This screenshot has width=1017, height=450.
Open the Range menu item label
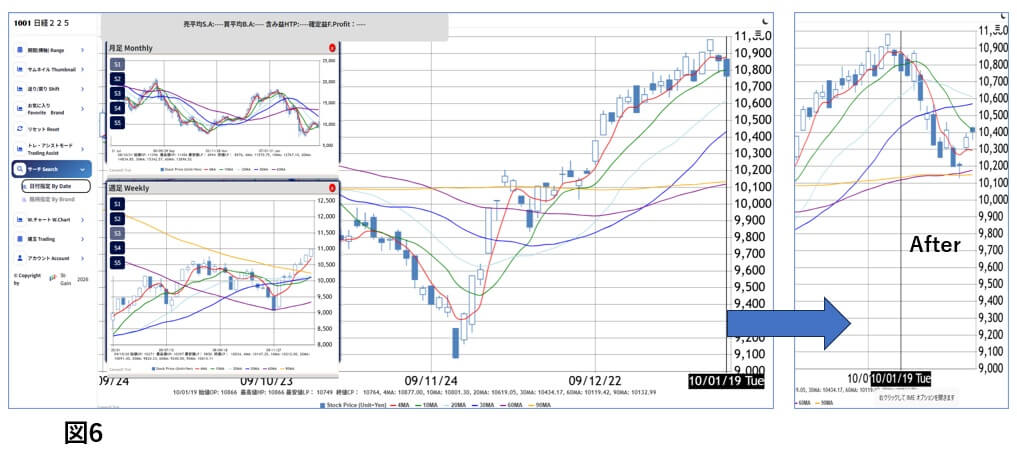pos(45,50)
